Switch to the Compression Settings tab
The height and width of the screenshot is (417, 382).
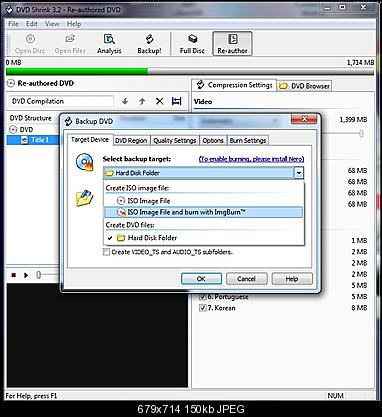click(234, 85)
